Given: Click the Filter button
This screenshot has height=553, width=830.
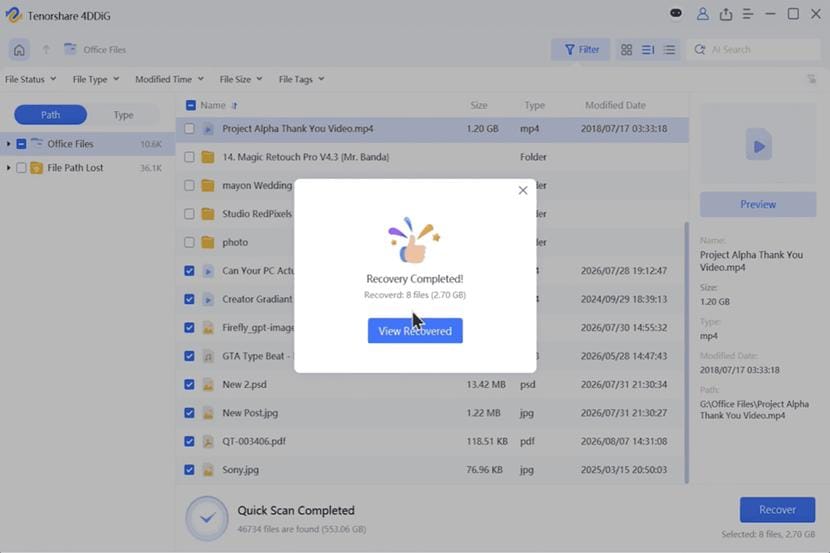Looking at the screenshot, I should 581,50.
